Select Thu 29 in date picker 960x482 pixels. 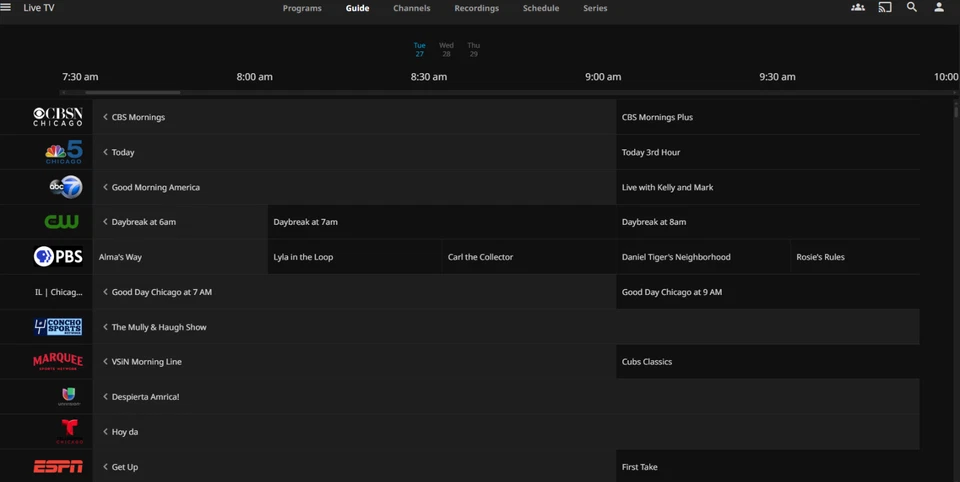(x=473, y=50)
